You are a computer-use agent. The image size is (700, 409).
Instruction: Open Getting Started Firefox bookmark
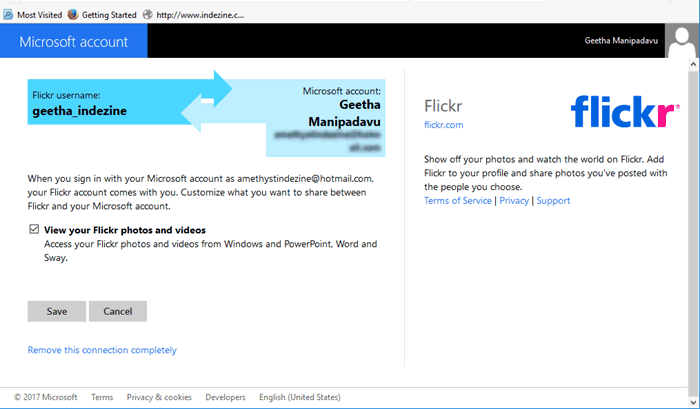(x=102, y=15)
